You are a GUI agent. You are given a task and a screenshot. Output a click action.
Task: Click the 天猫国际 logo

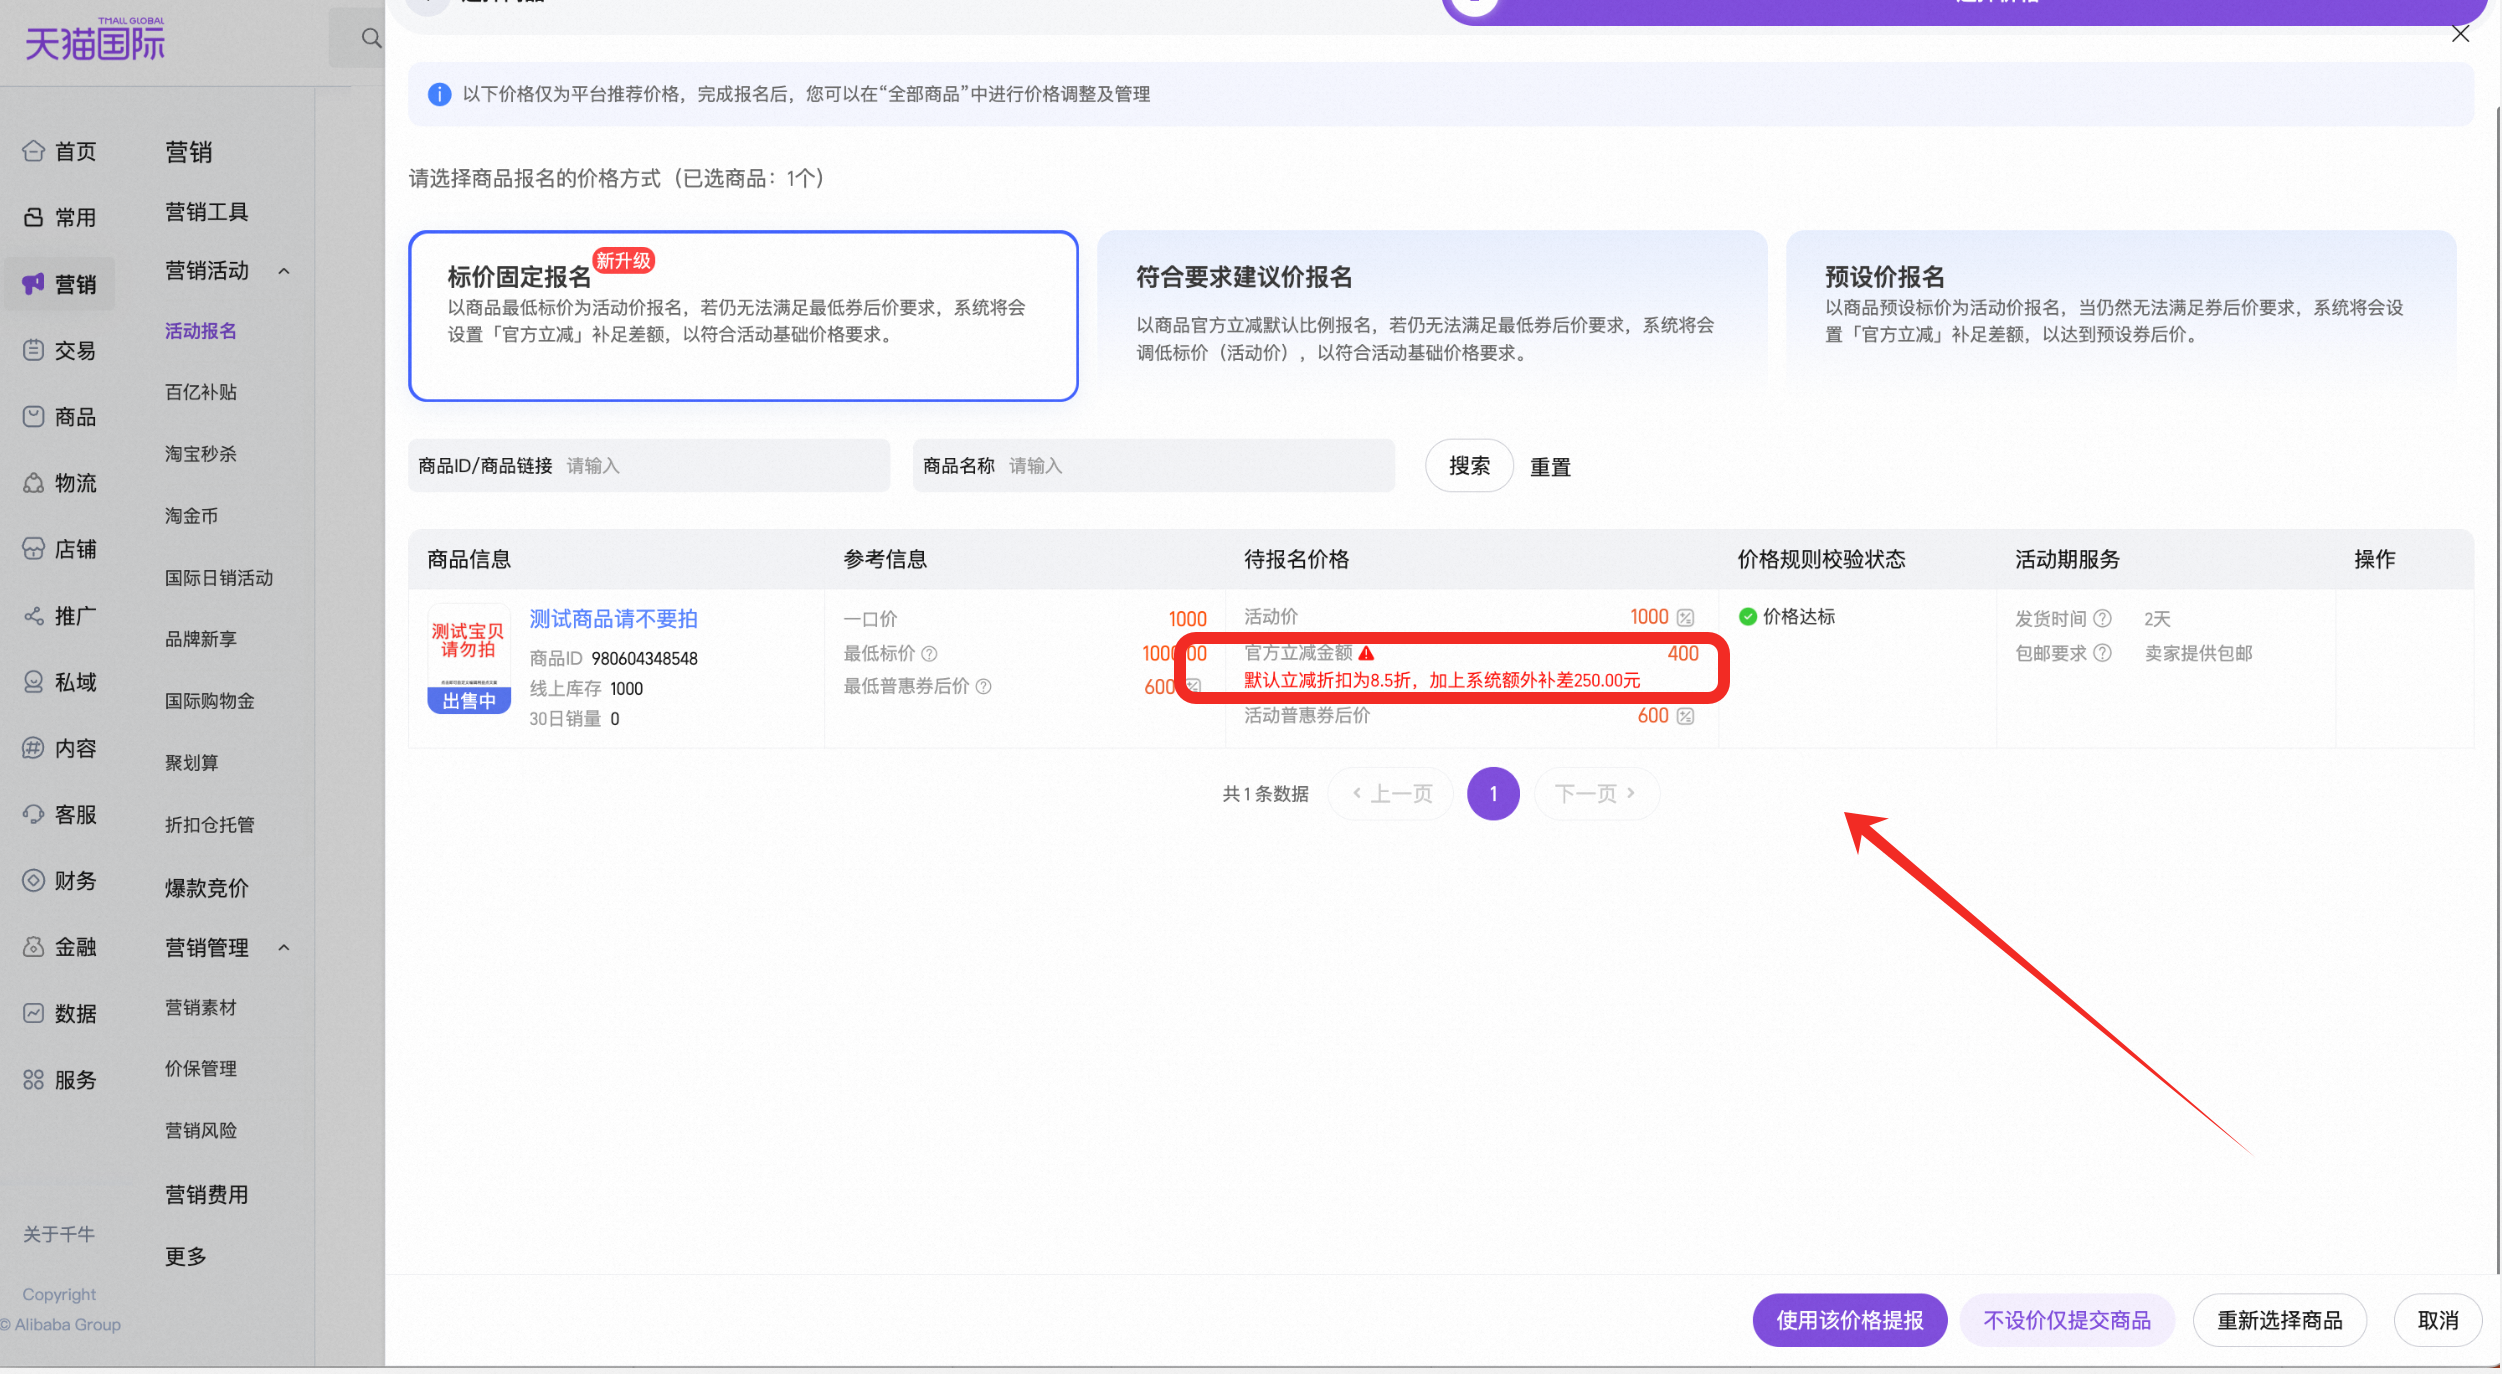click(95, 40)
